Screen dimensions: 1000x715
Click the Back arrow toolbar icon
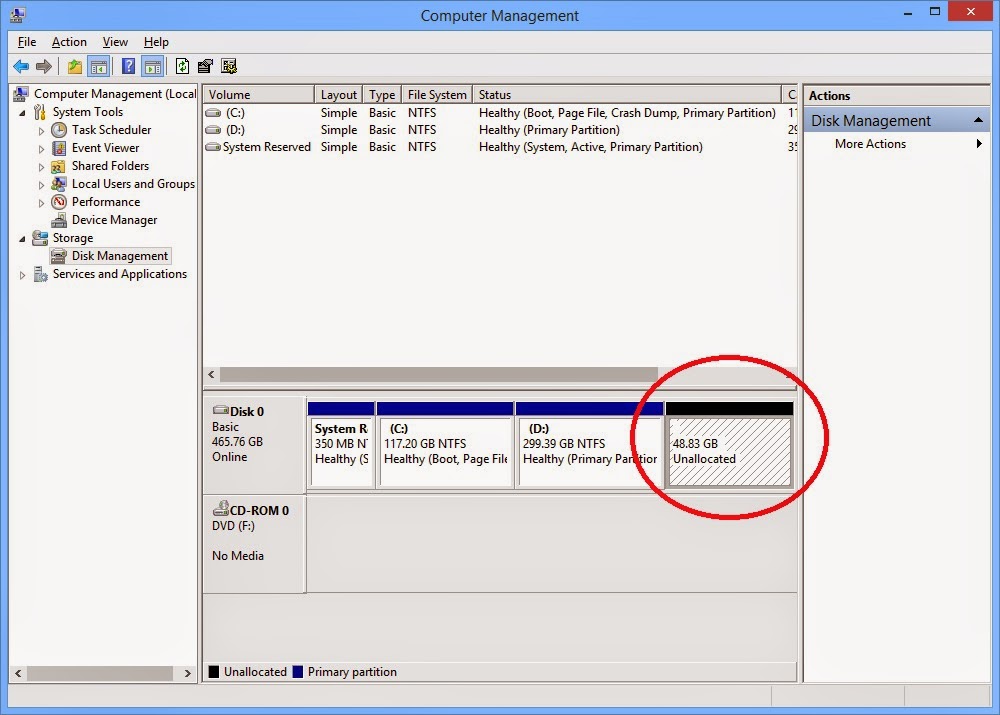tap(21, 66)
